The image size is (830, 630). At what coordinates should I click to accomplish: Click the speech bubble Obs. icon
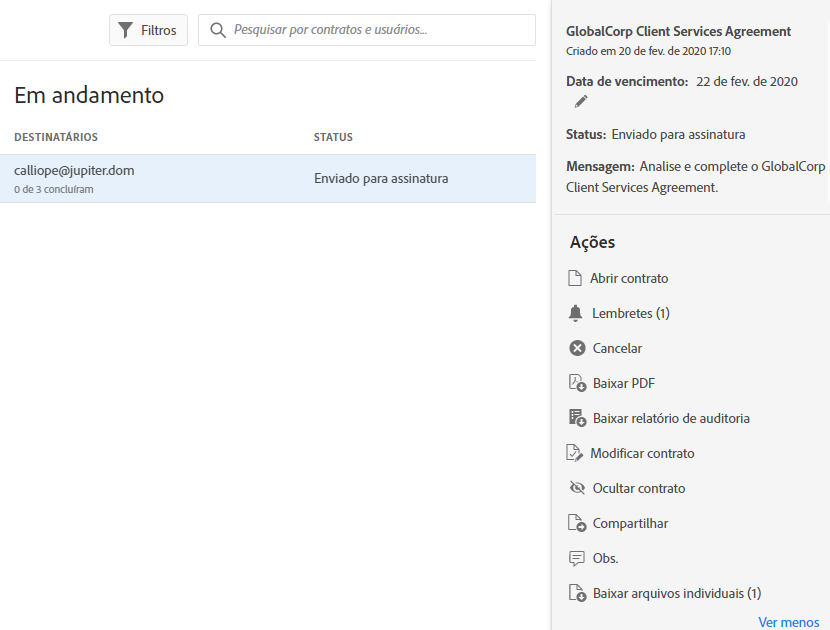pos(577,558)
